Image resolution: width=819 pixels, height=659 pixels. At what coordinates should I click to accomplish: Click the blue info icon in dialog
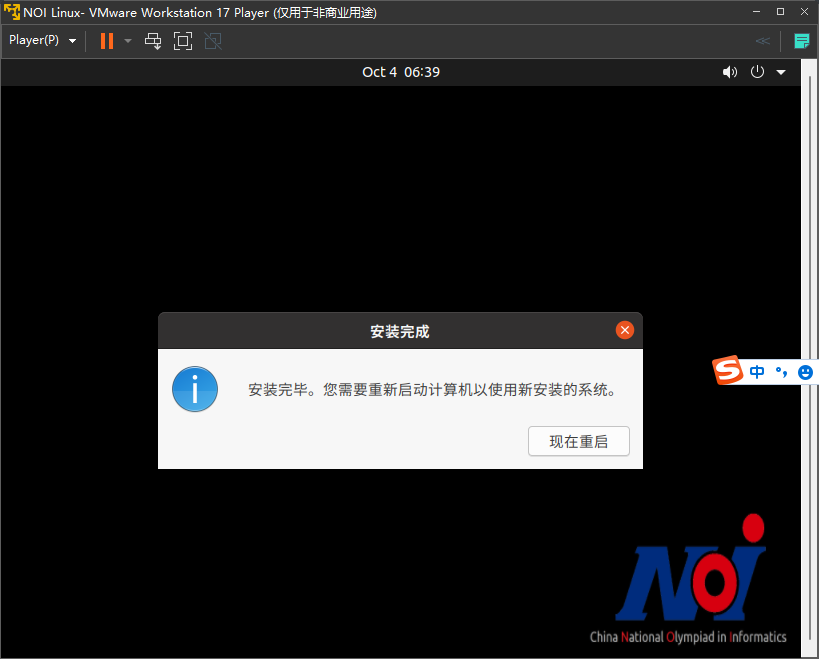coord(195,389)
